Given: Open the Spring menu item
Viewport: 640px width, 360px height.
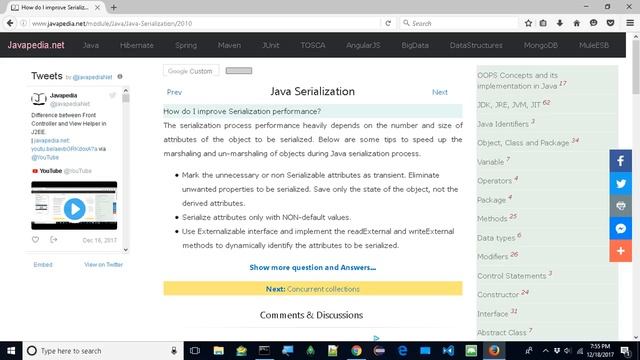Looking at the screenshot, I should pyautogui.click(x=186, y=45).
